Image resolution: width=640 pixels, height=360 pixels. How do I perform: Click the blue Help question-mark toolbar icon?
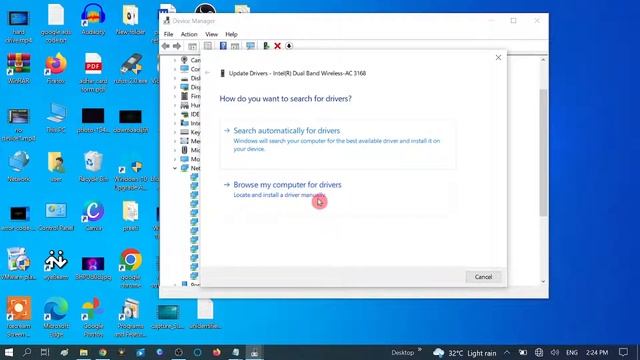(223, 46)
